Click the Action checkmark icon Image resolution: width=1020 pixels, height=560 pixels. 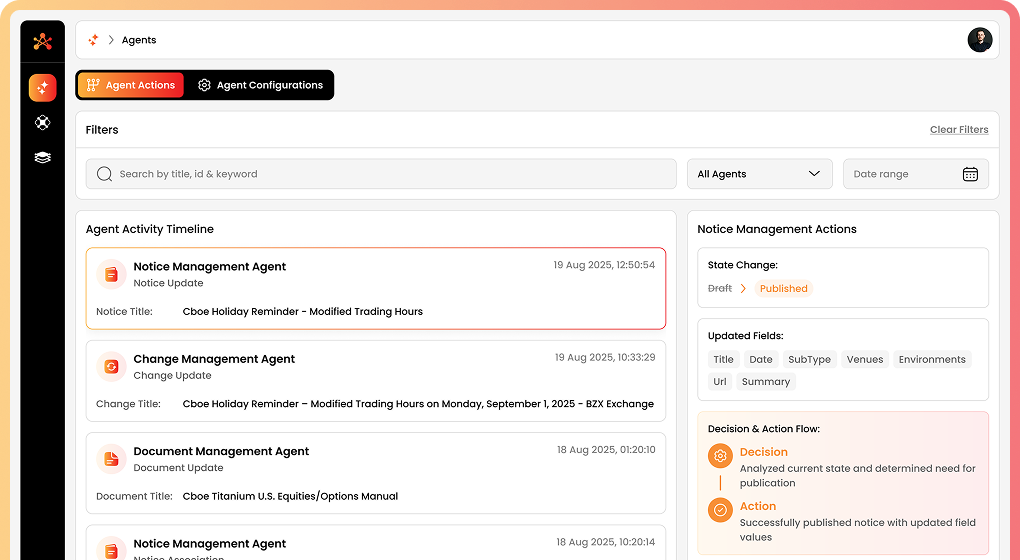click(x=719, y=510)
